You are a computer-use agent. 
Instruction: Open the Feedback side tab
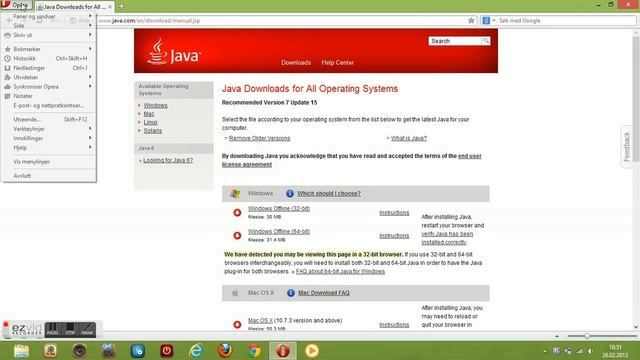point(627,146)
